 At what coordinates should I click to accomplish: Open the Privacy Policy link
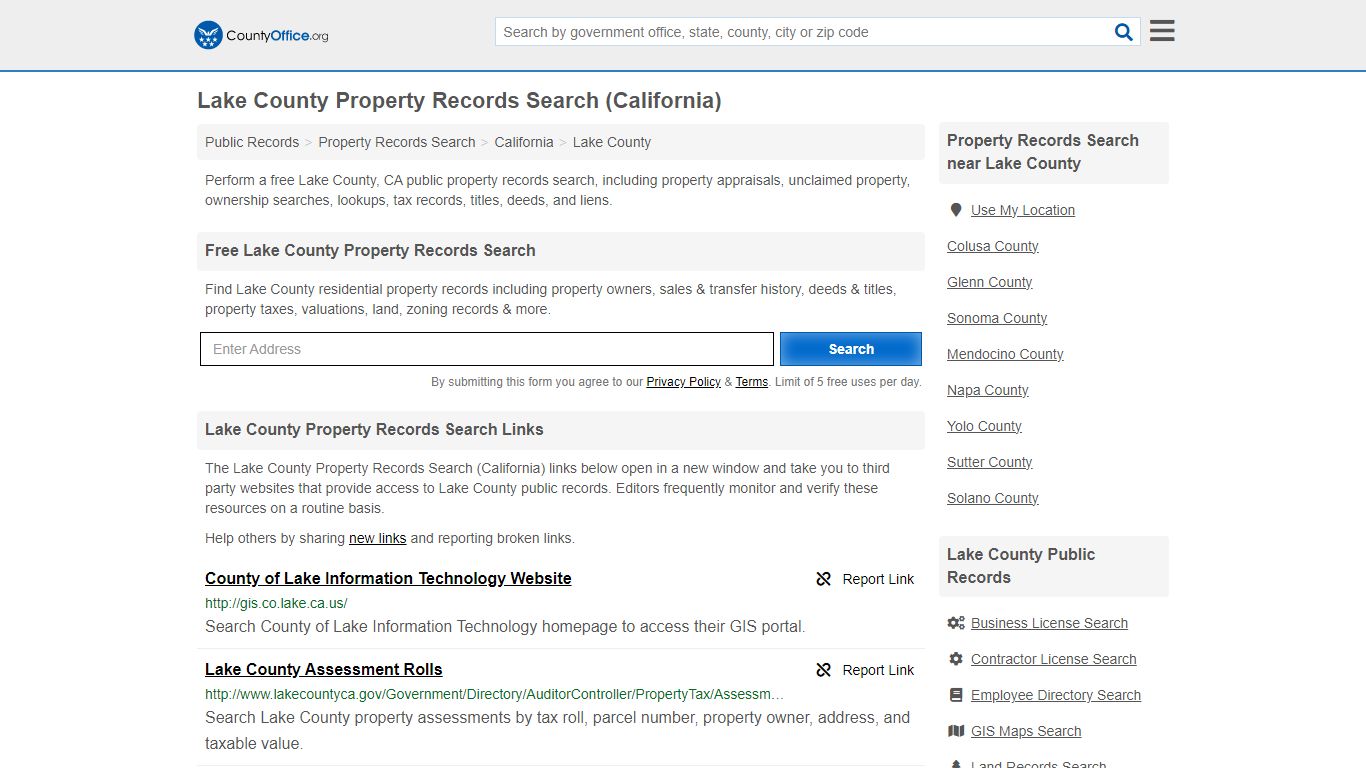point(684,382)
